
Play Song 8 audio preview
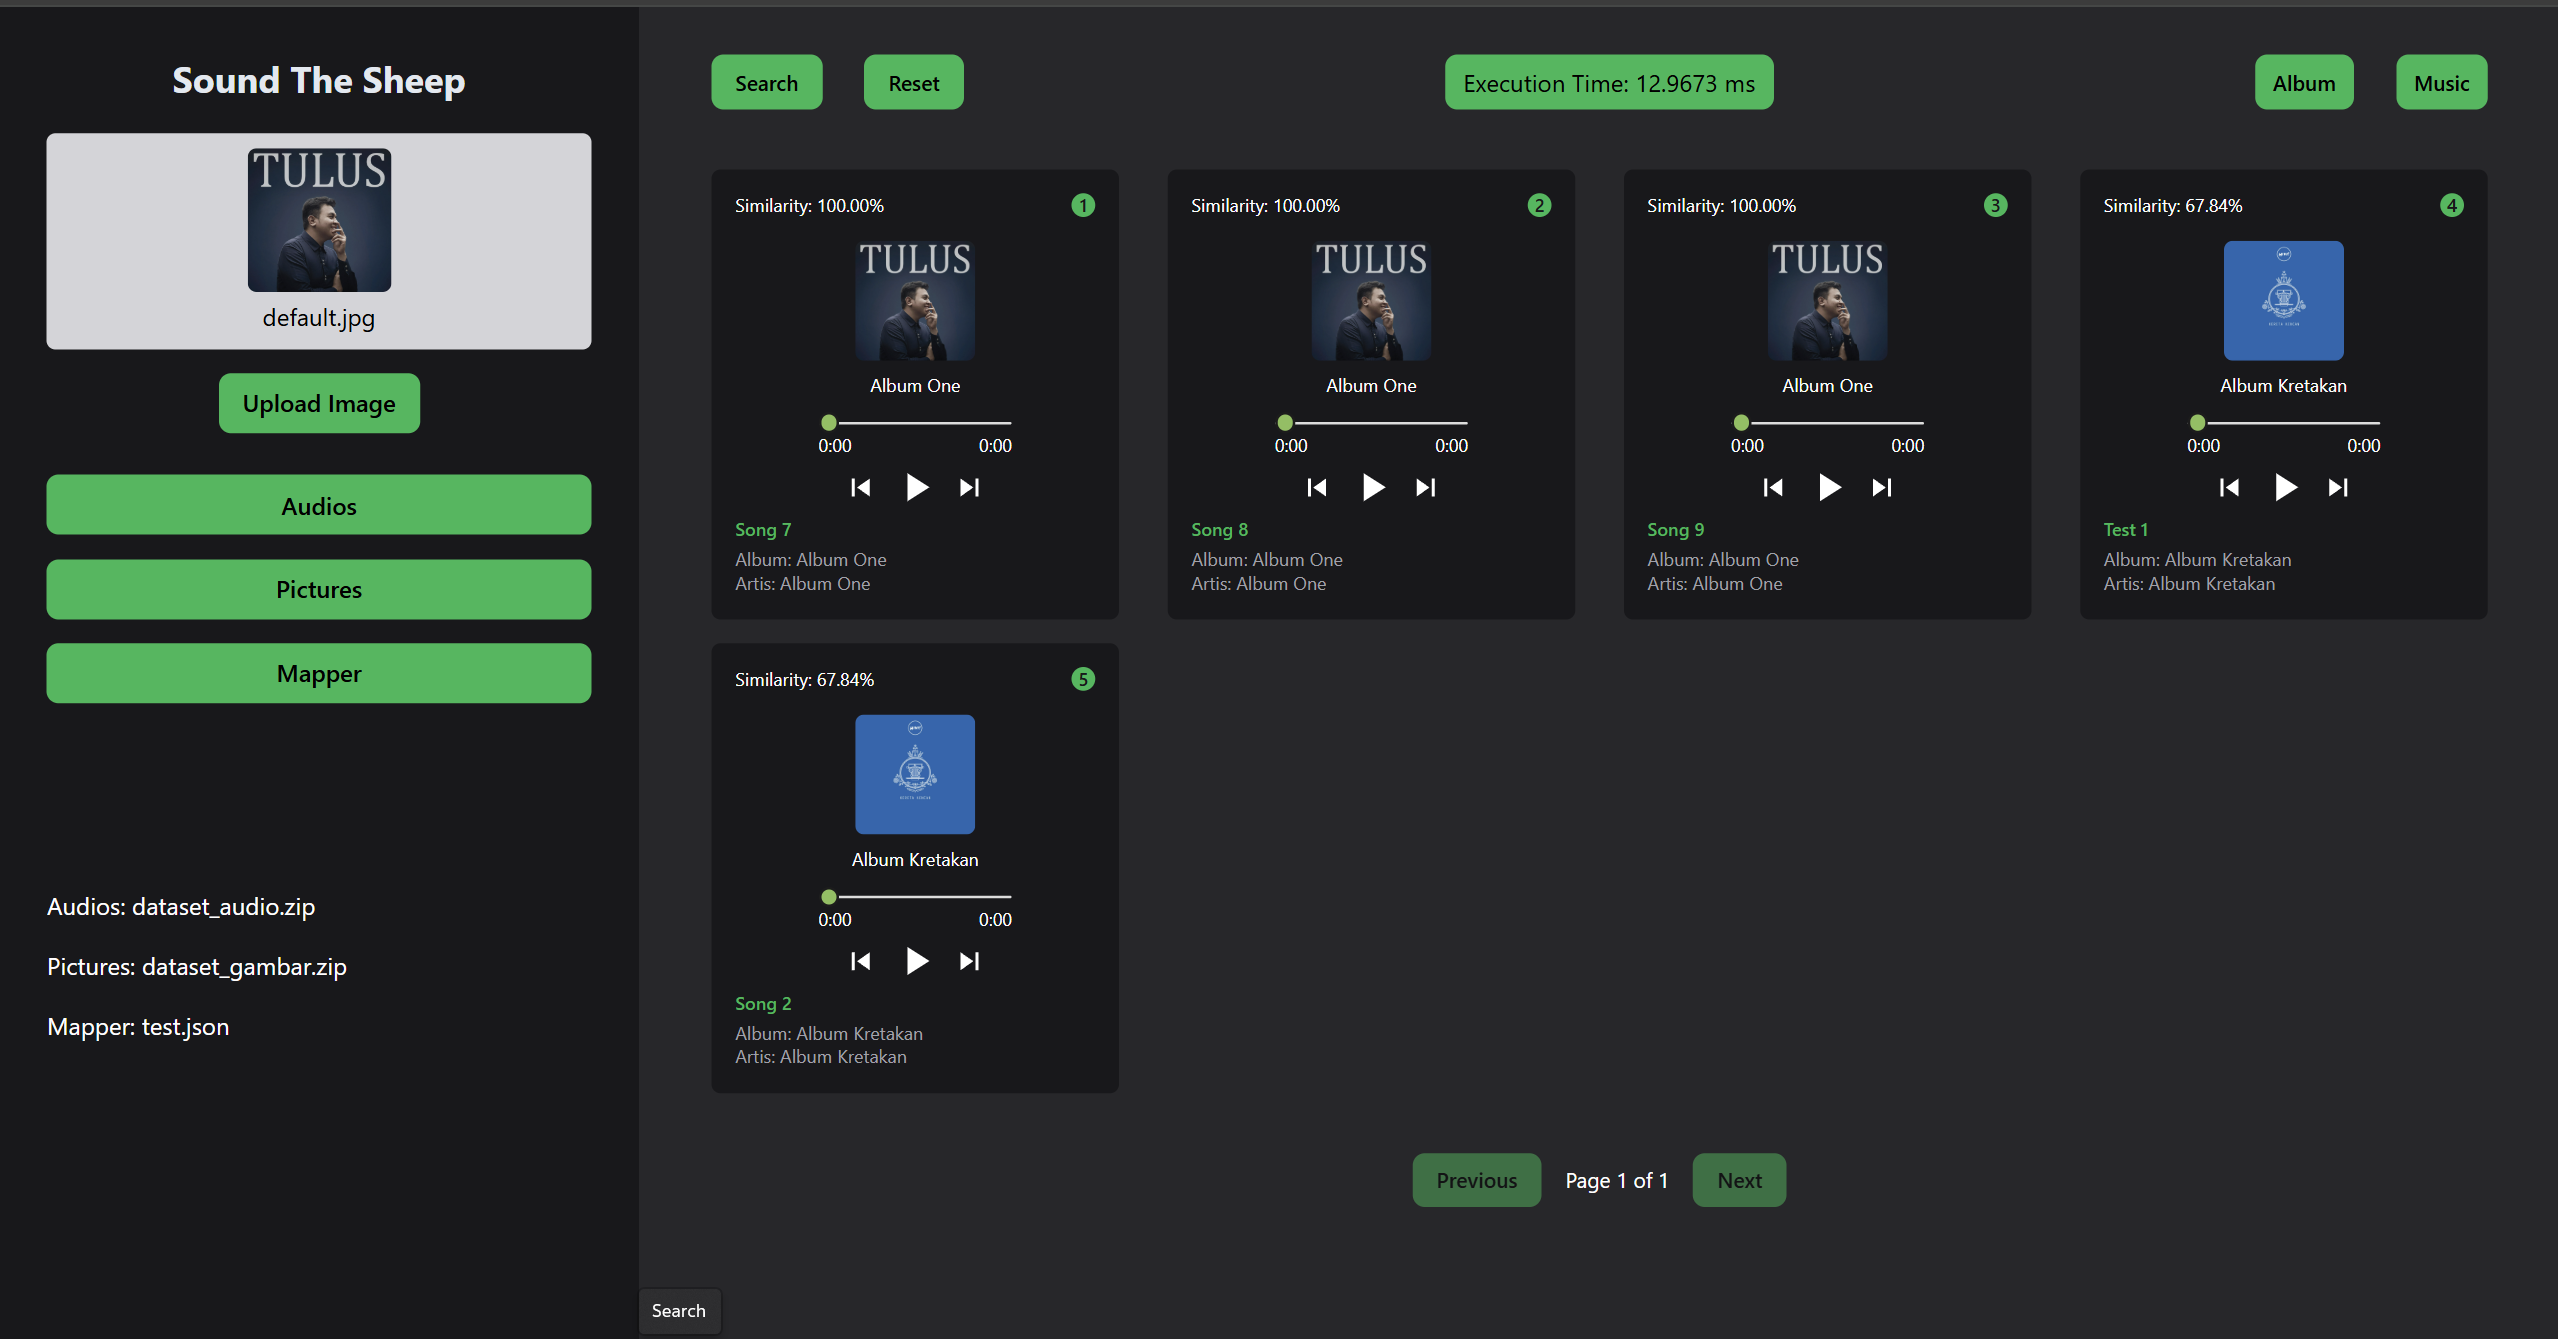tap(1372, 487)
